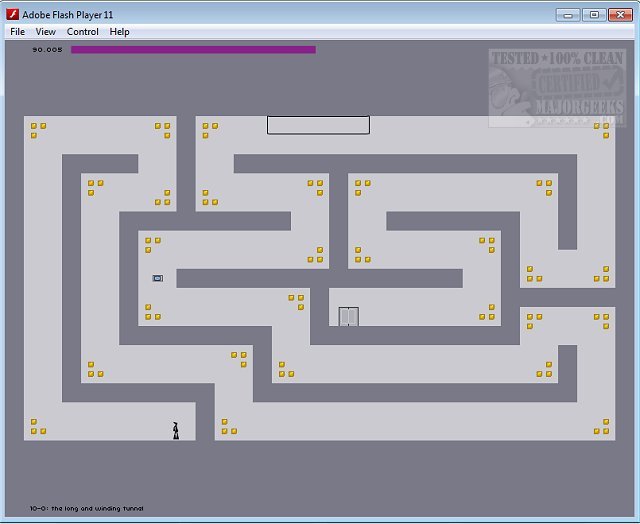Open the Control menu
Image resolution: width=640 pixels, height=524 pixels.
point(82,32)
